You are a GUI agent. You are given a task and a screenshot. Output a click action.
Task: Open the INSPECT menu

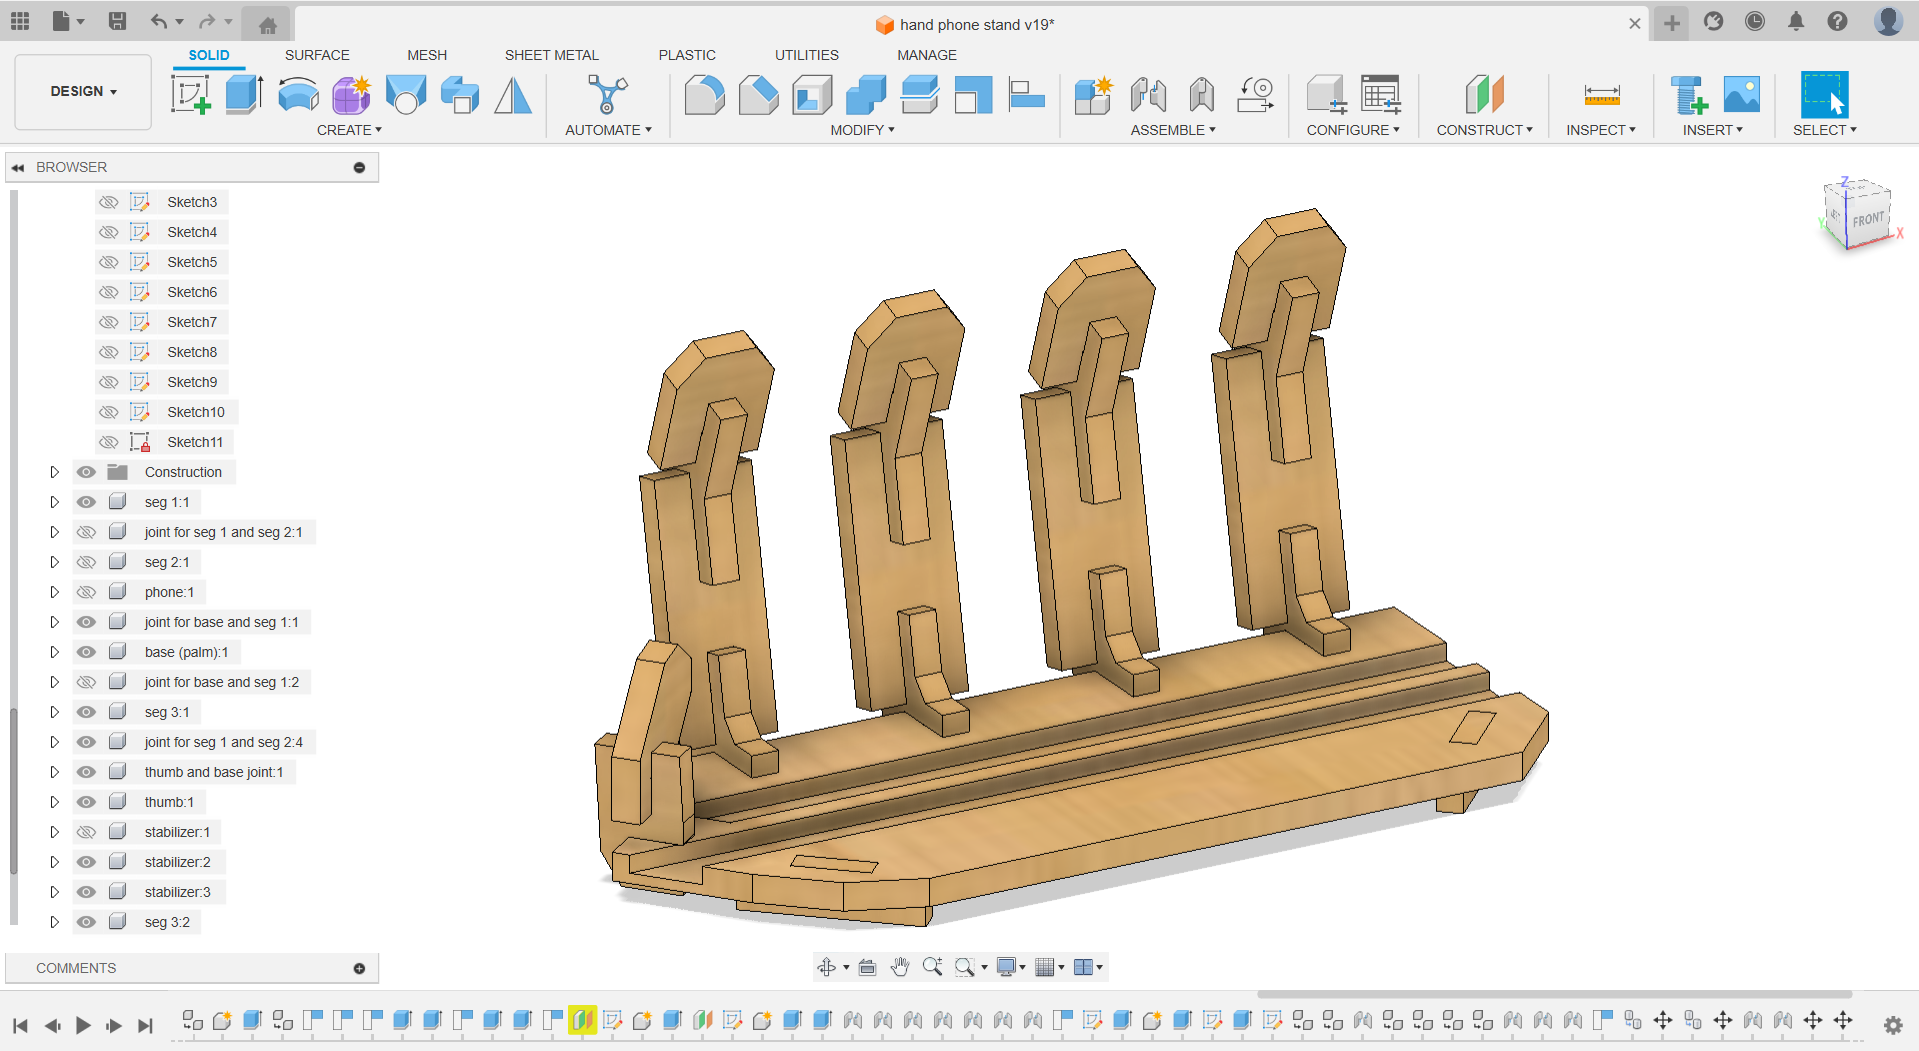(1600, 130)
